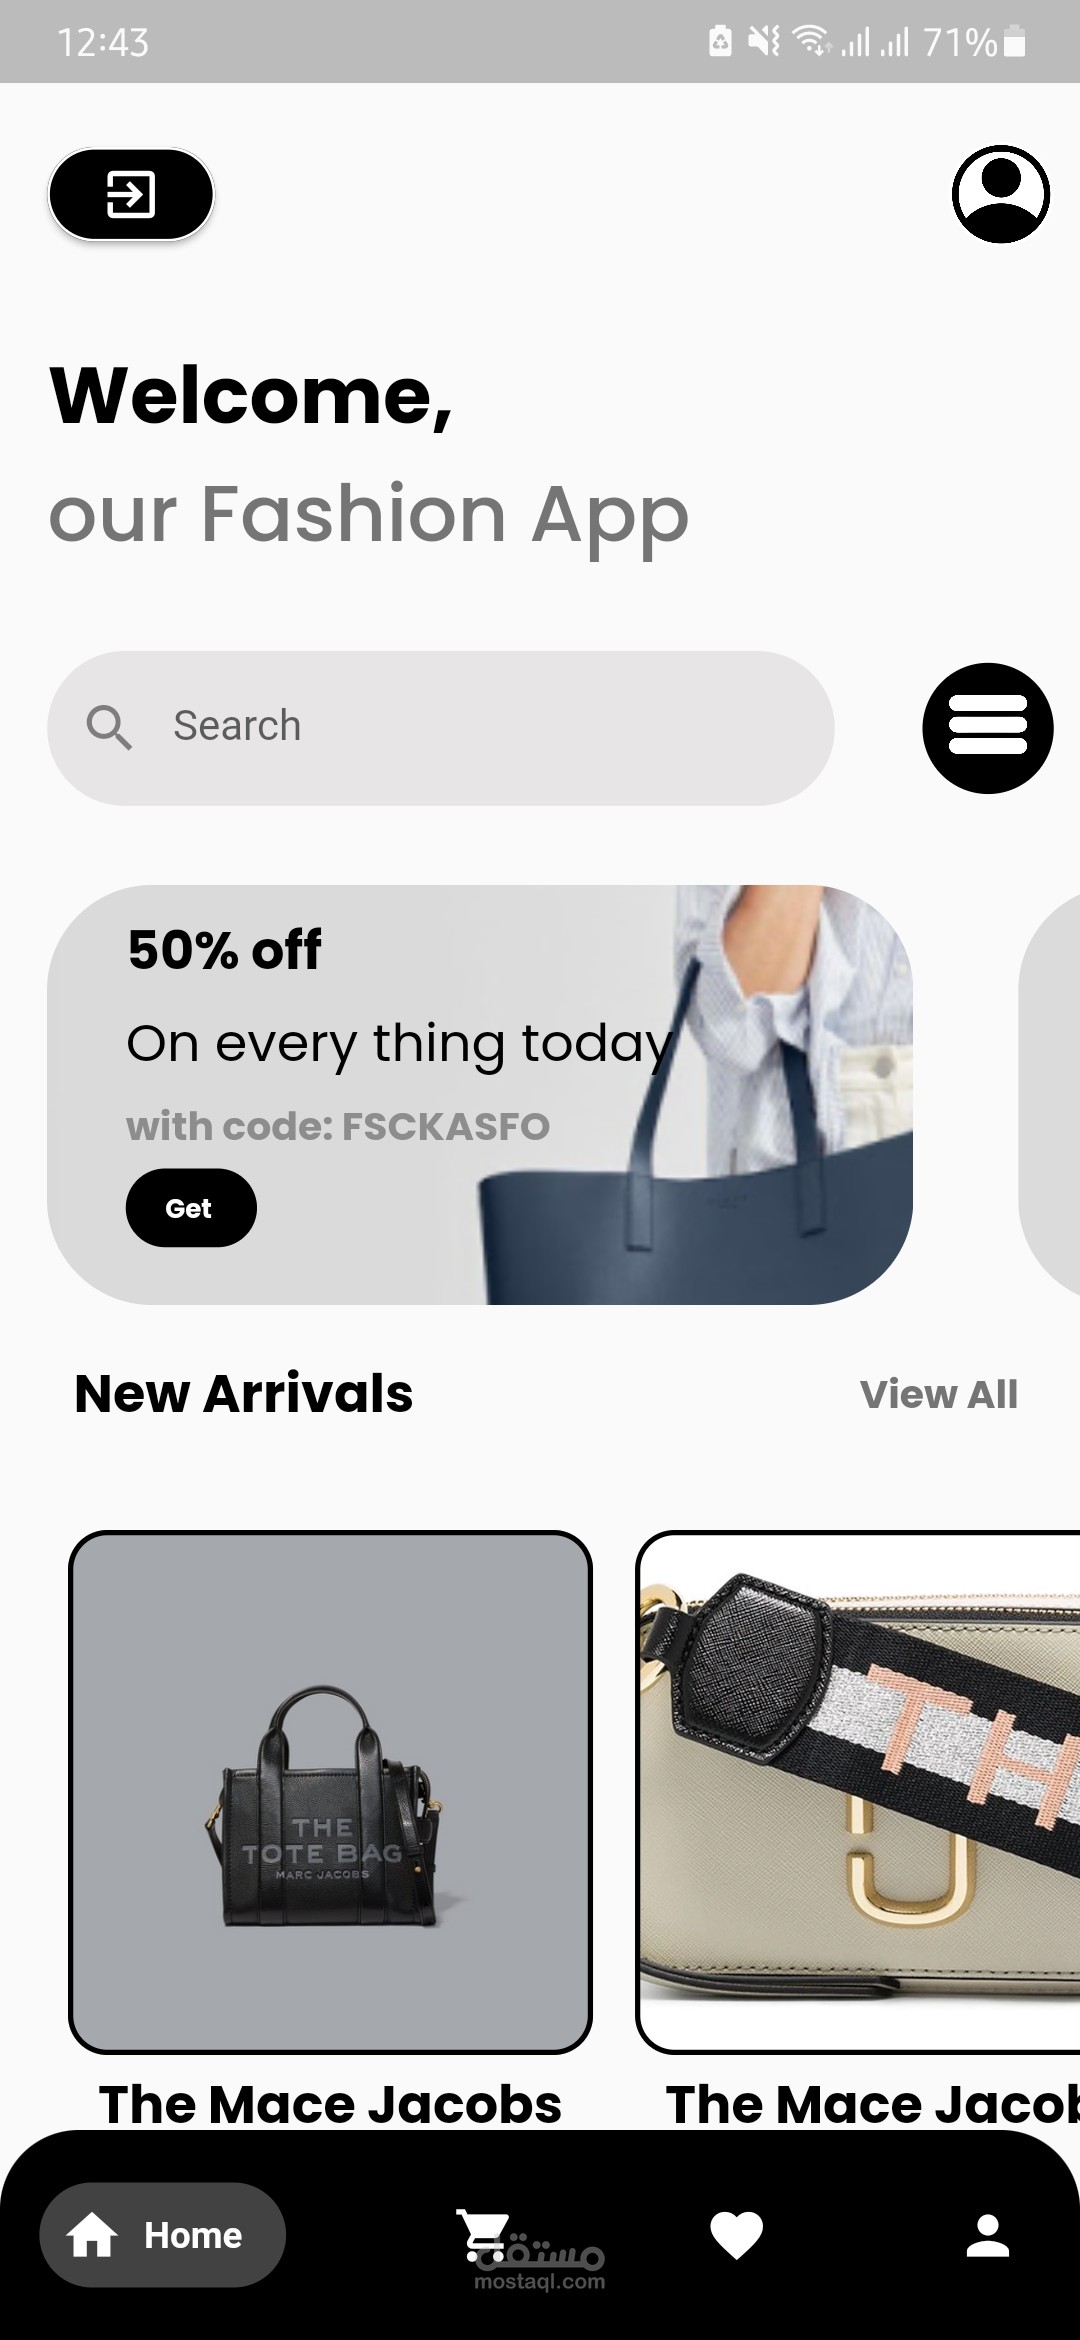This screenshot has width=1080, height=2340.
Task: Click the Search input field
Action: [x=441, y=728]
